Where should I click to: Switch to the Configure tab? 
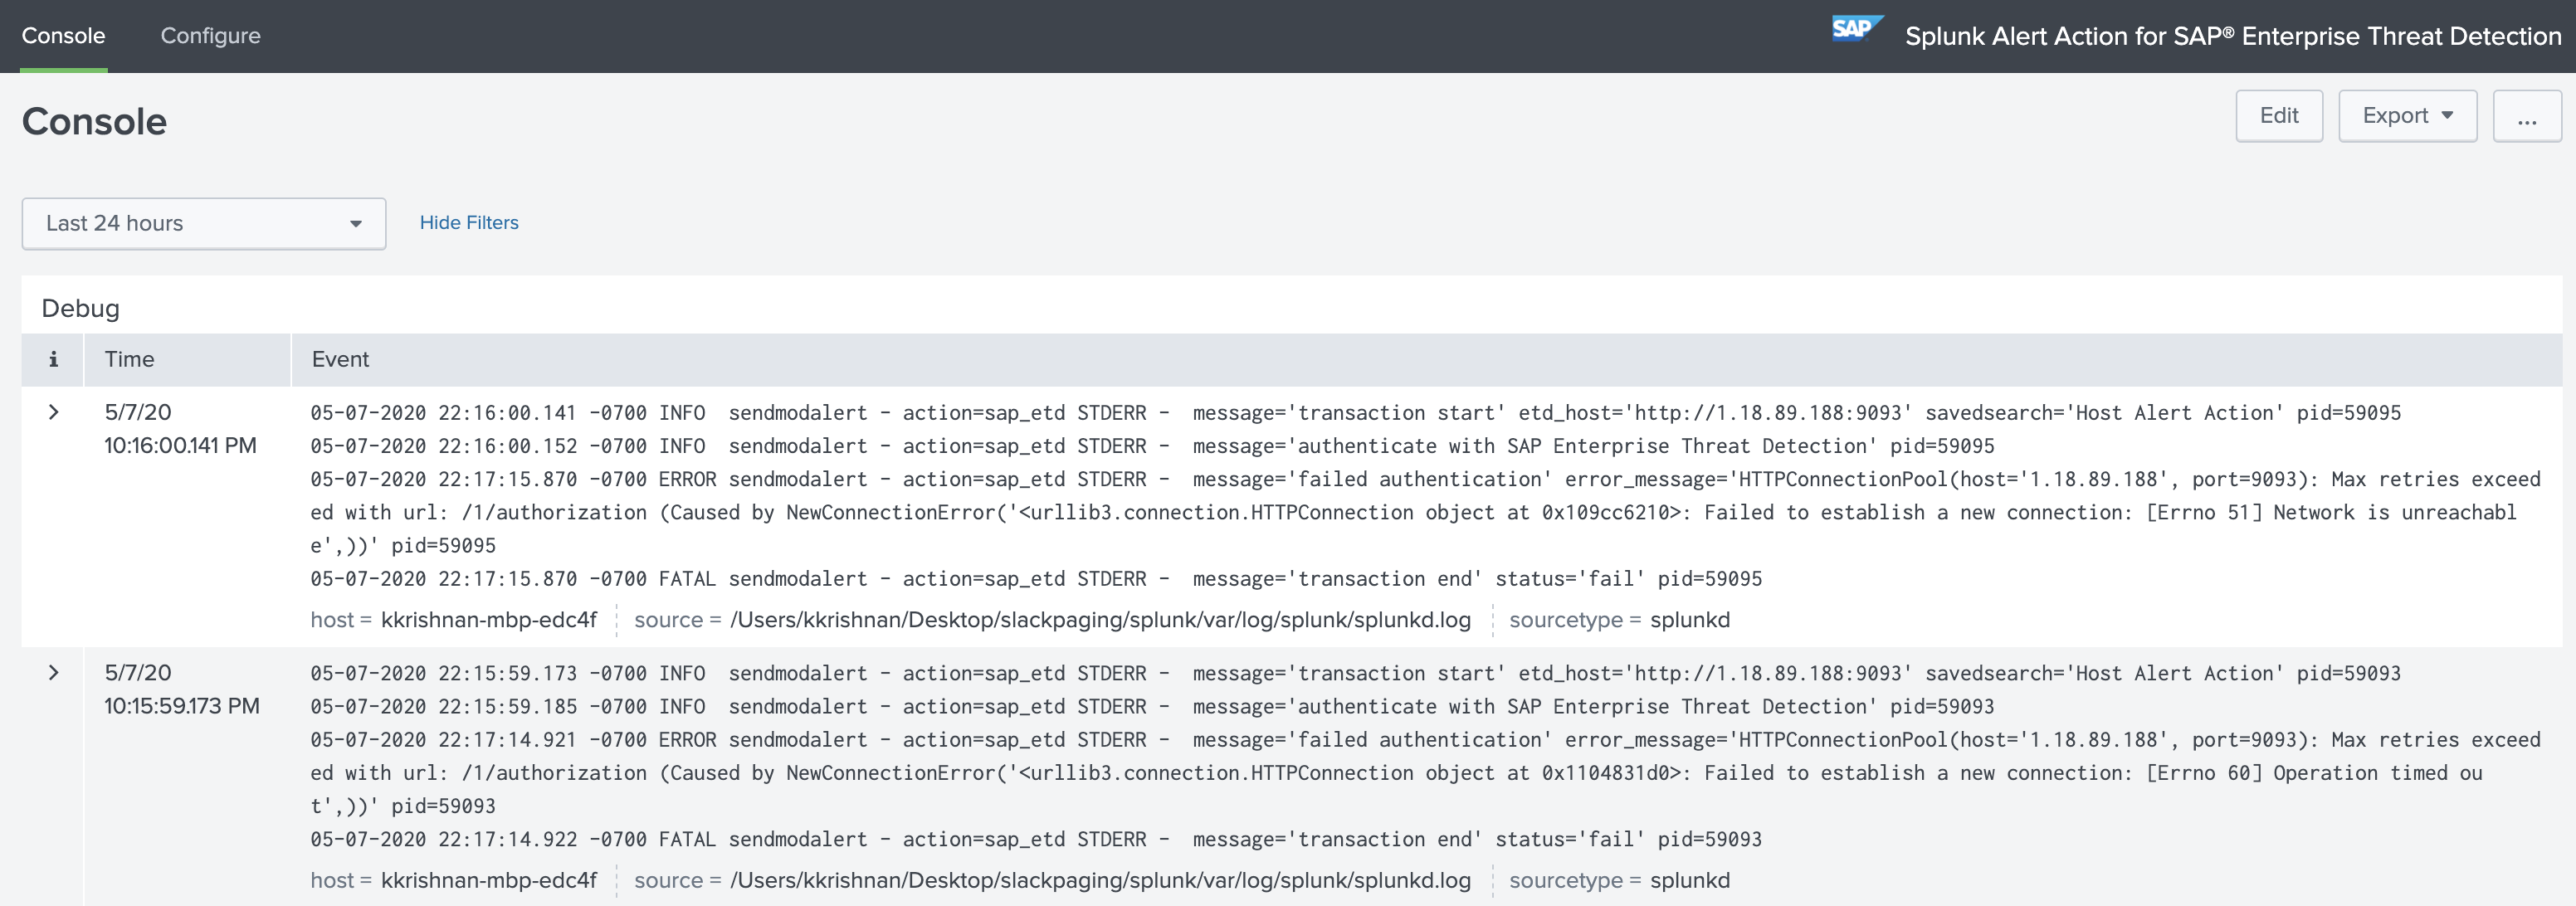coord(210,35)
